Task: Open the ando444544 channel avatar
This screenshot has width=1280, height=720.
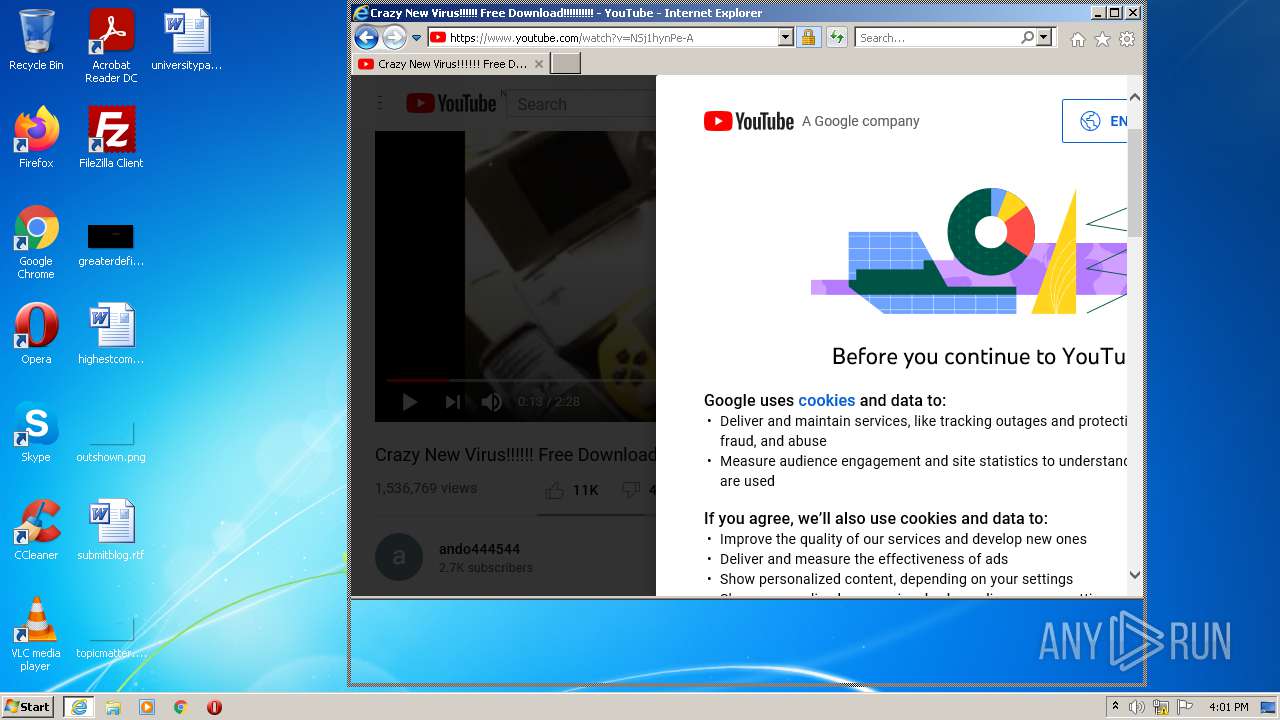Action: [399, 557]
